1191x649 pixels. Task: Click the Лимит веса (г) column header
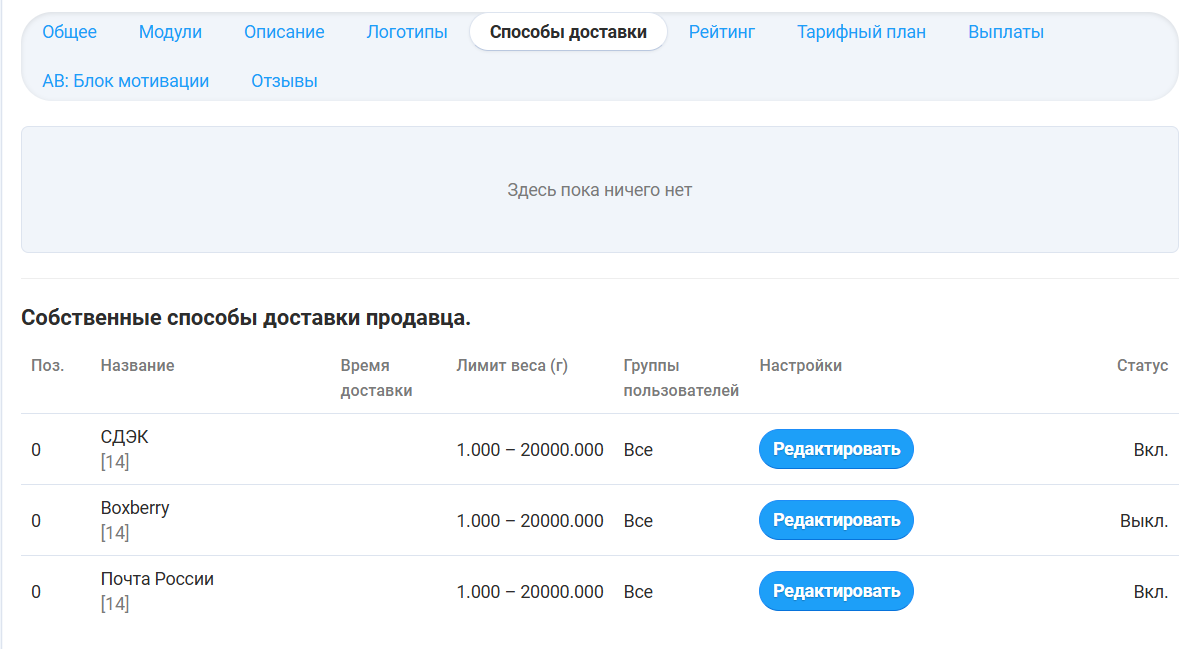pos(512,366)
